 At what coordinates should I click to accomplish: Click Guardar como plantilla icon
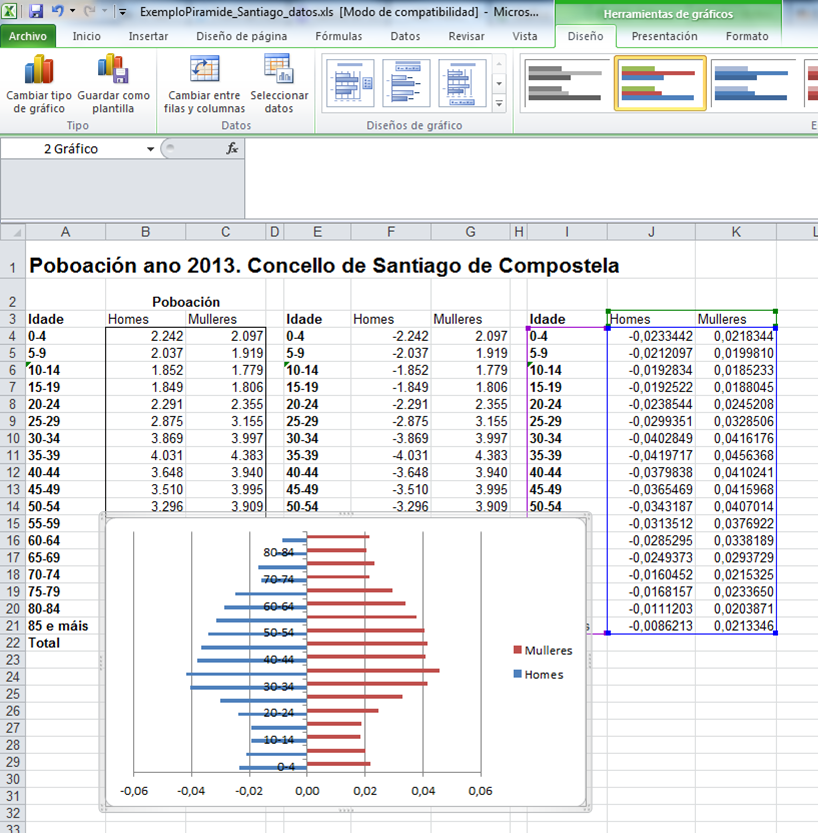pos(113,73)
